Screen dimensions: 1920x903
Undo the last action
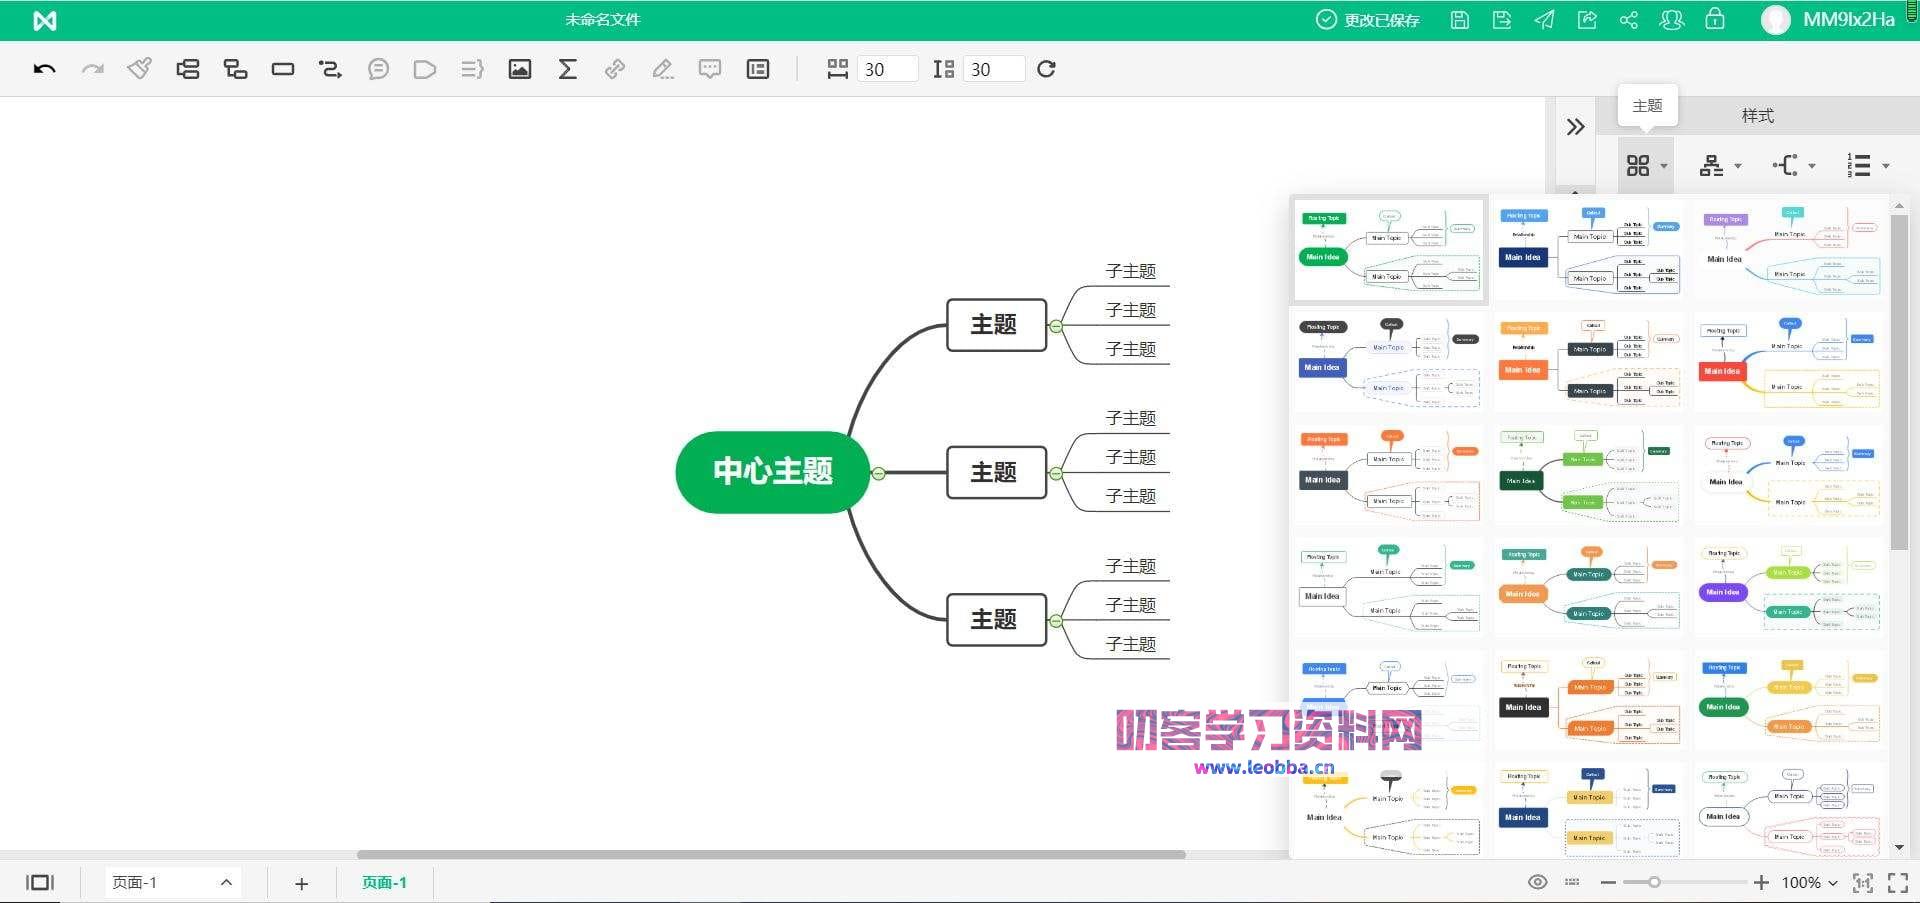44,69
